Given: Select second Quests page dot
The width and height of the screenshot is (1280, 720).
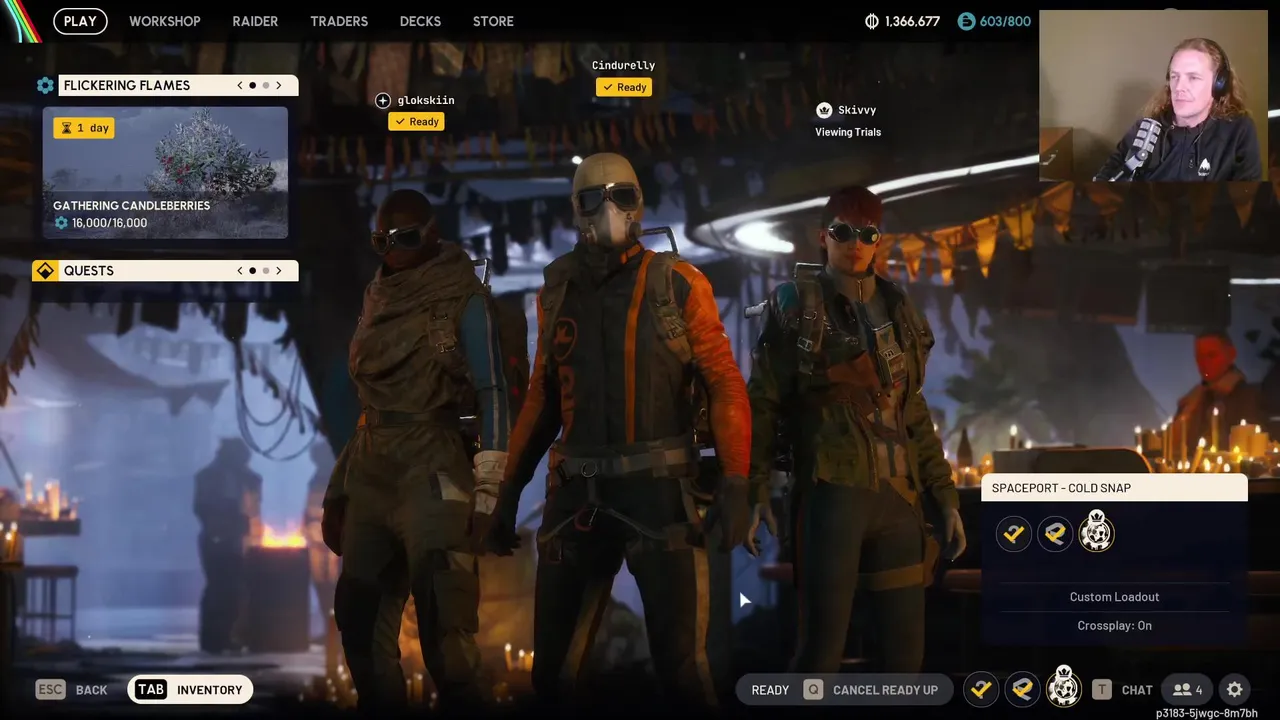Looking at the screenshot, I should 266,271.
